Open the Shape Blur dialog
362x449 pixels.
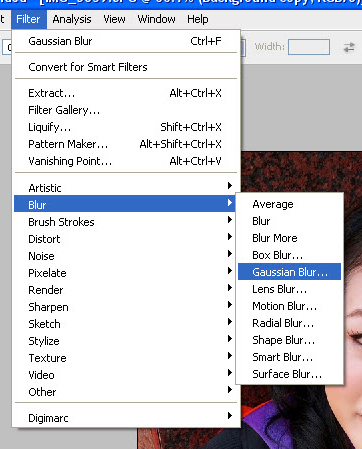point(289,340)
